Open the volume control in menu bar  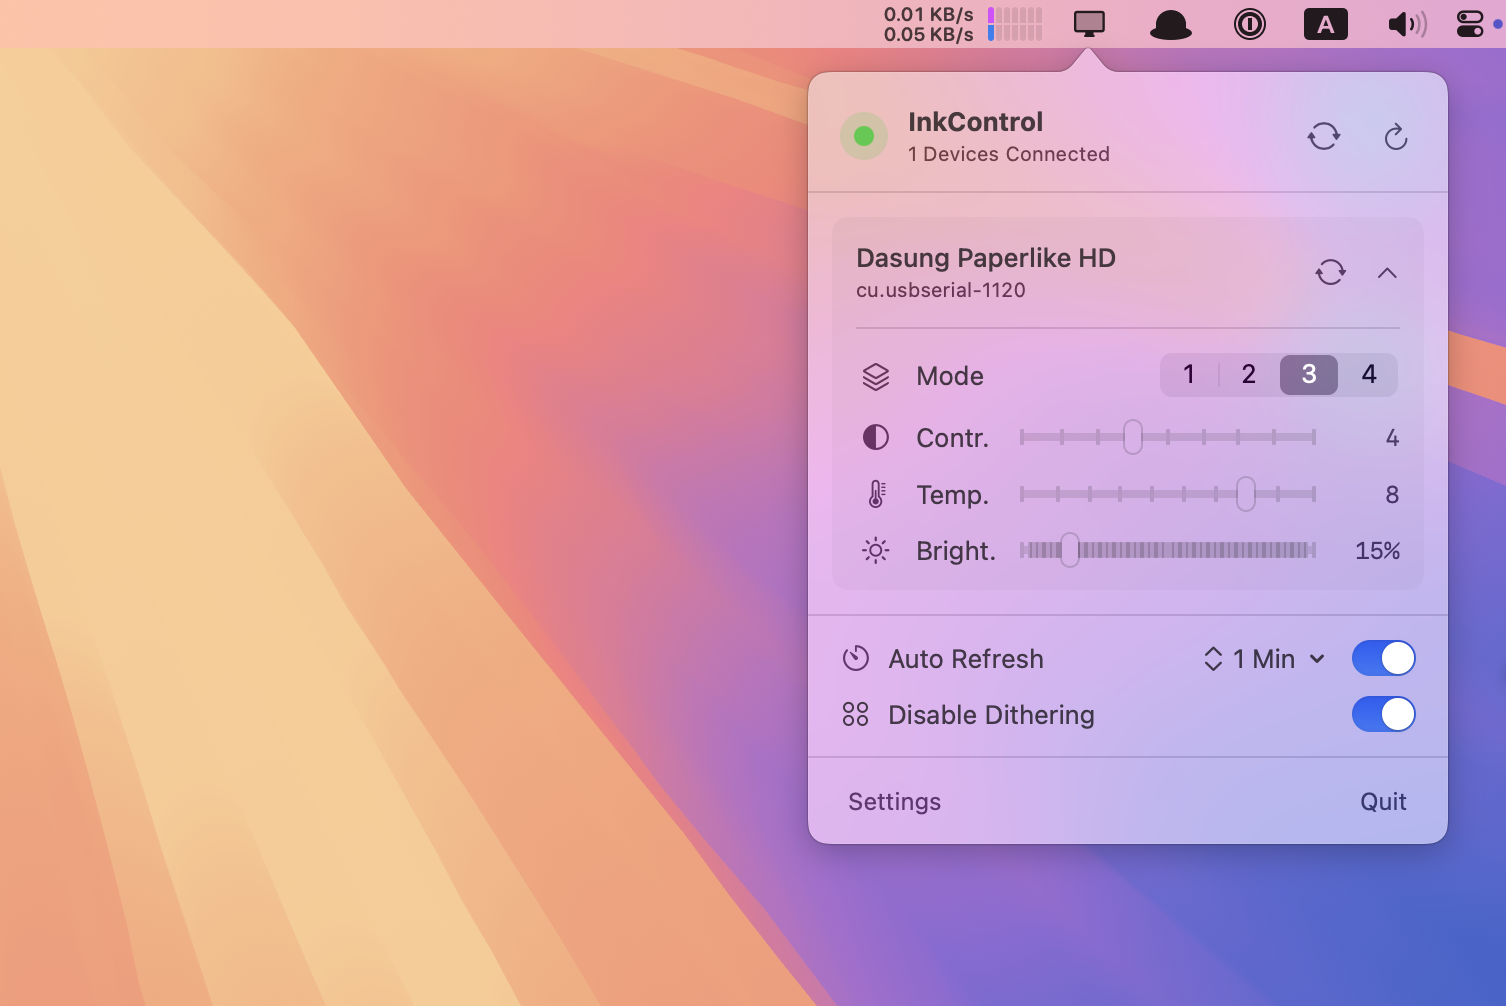pyautogui.click(x=1407, y=24)
